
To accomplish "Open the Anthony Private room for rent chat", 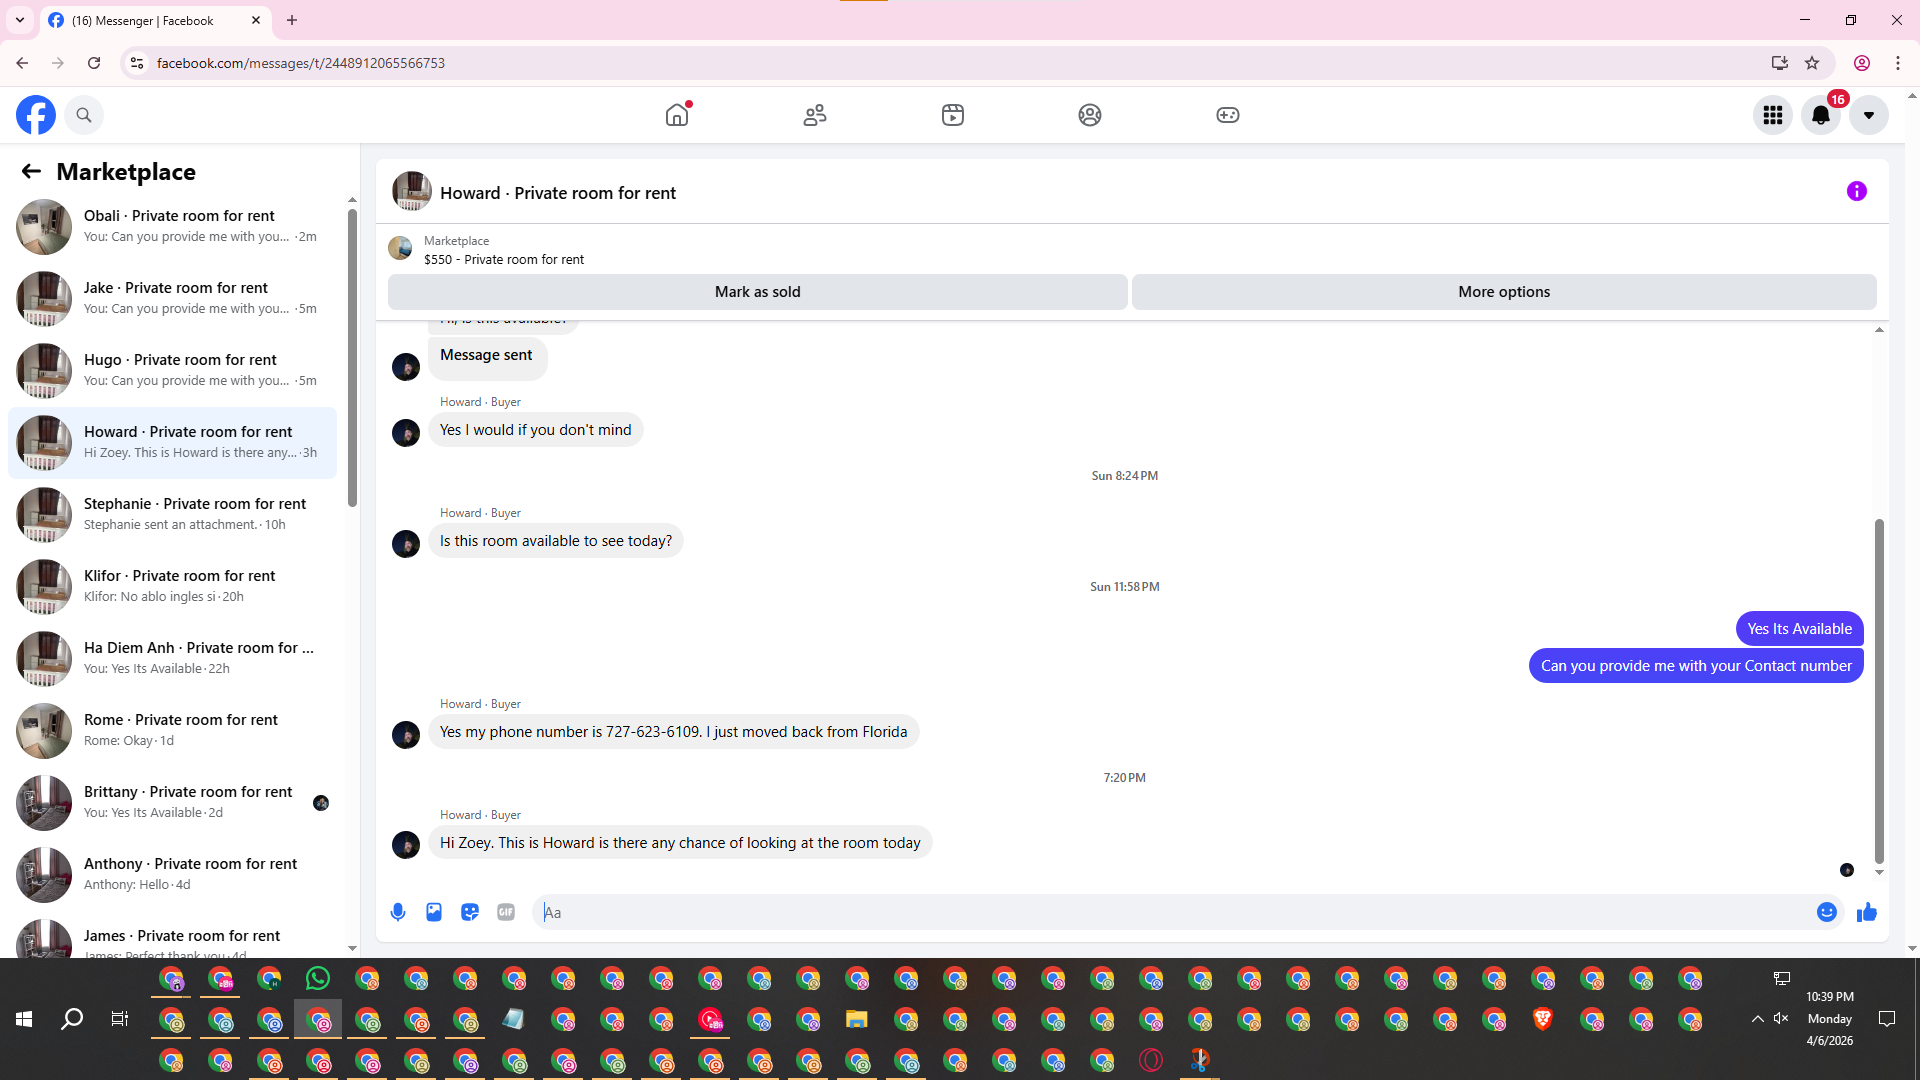I will 172,875.
